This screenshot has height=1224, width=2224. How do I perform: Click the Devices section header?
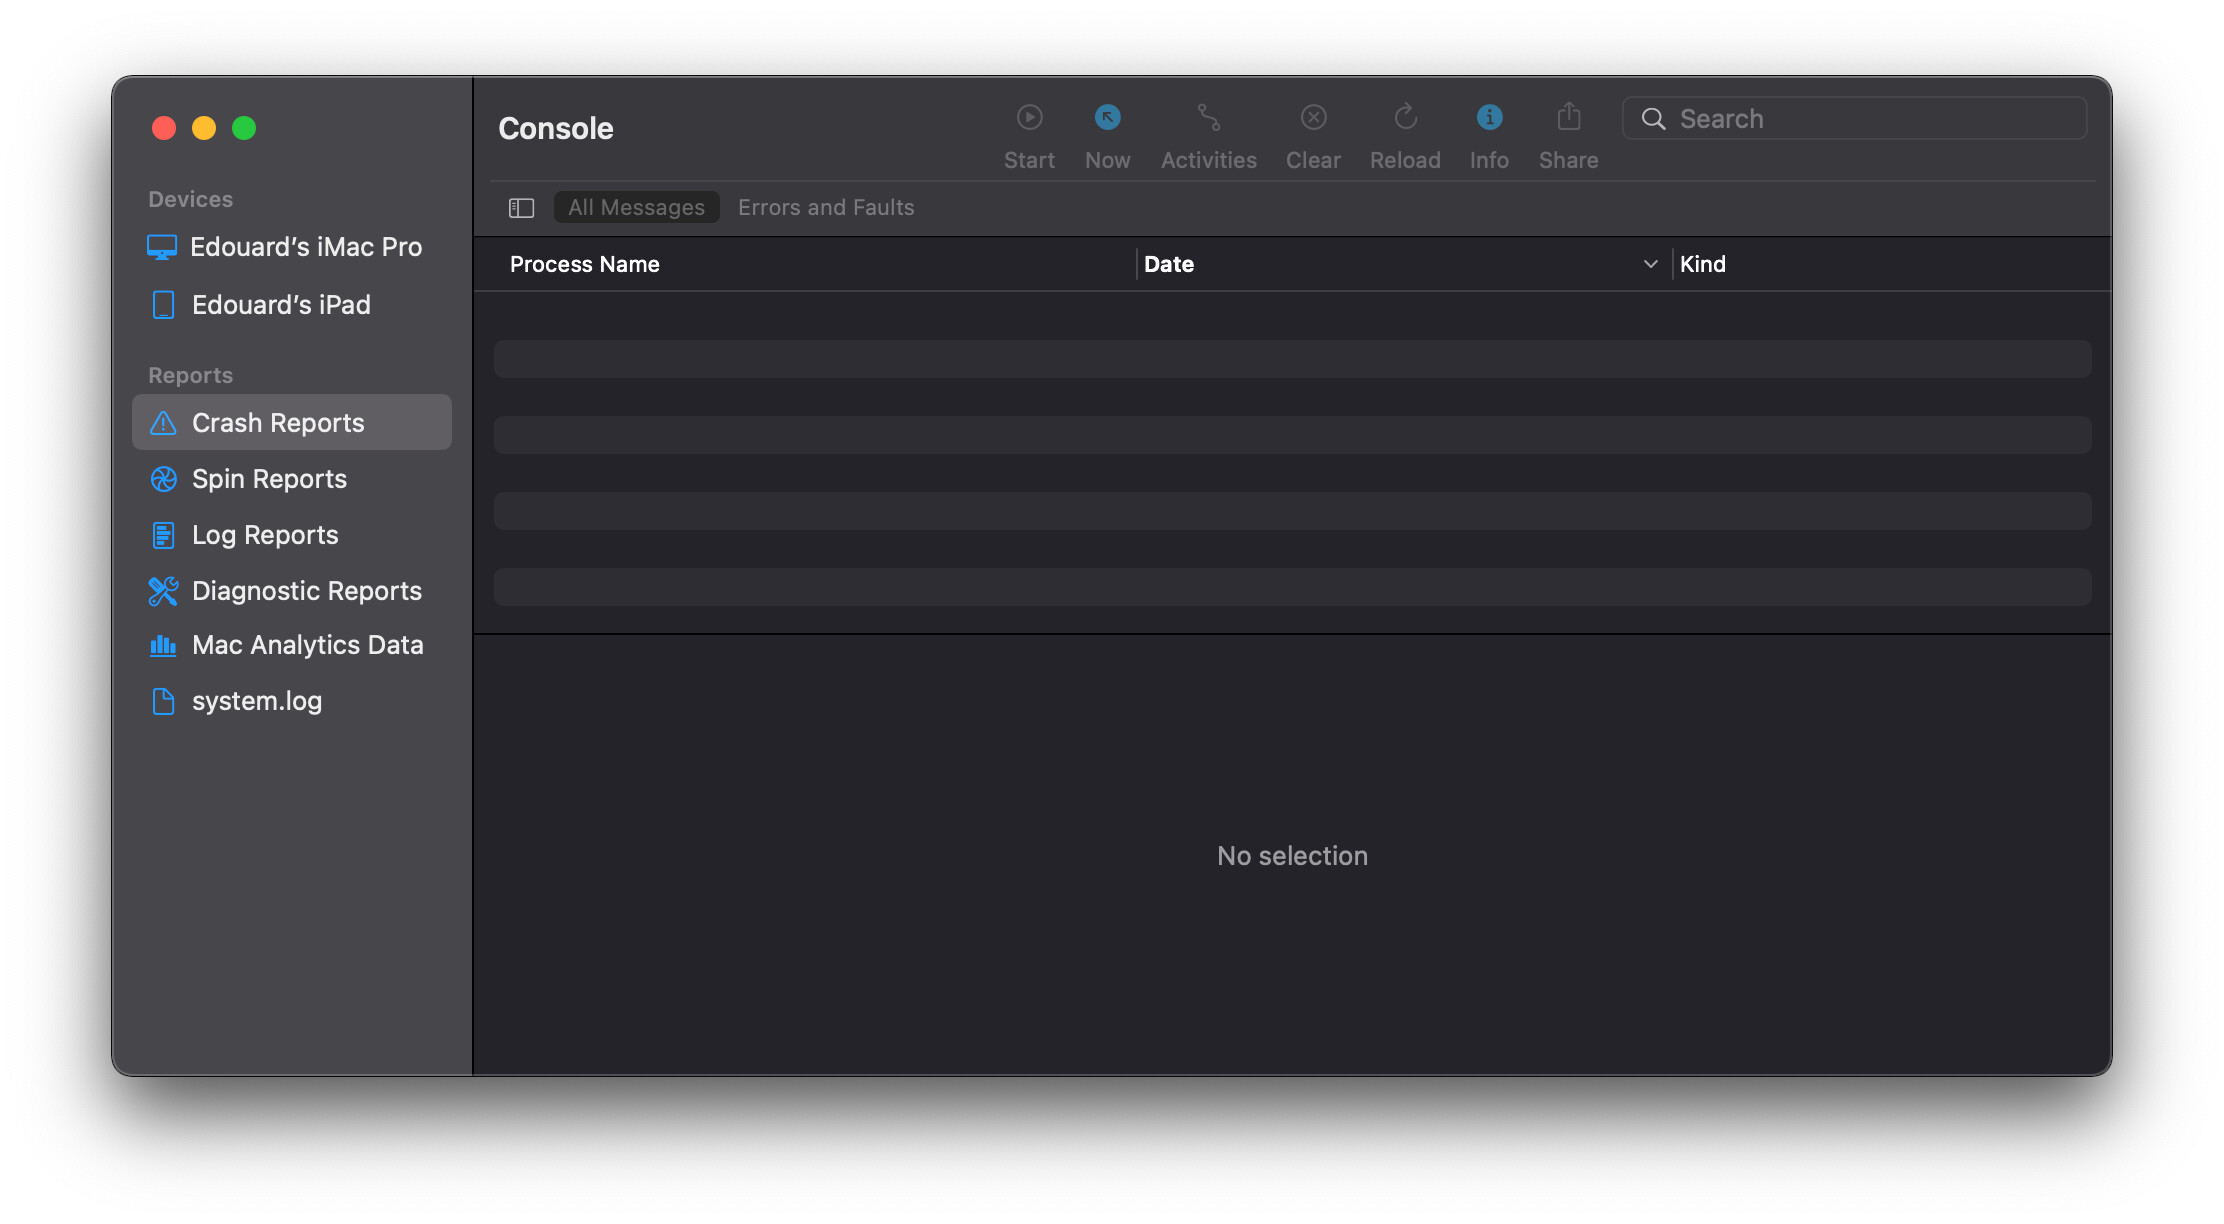pyautogui.click(x=190, y=199)
